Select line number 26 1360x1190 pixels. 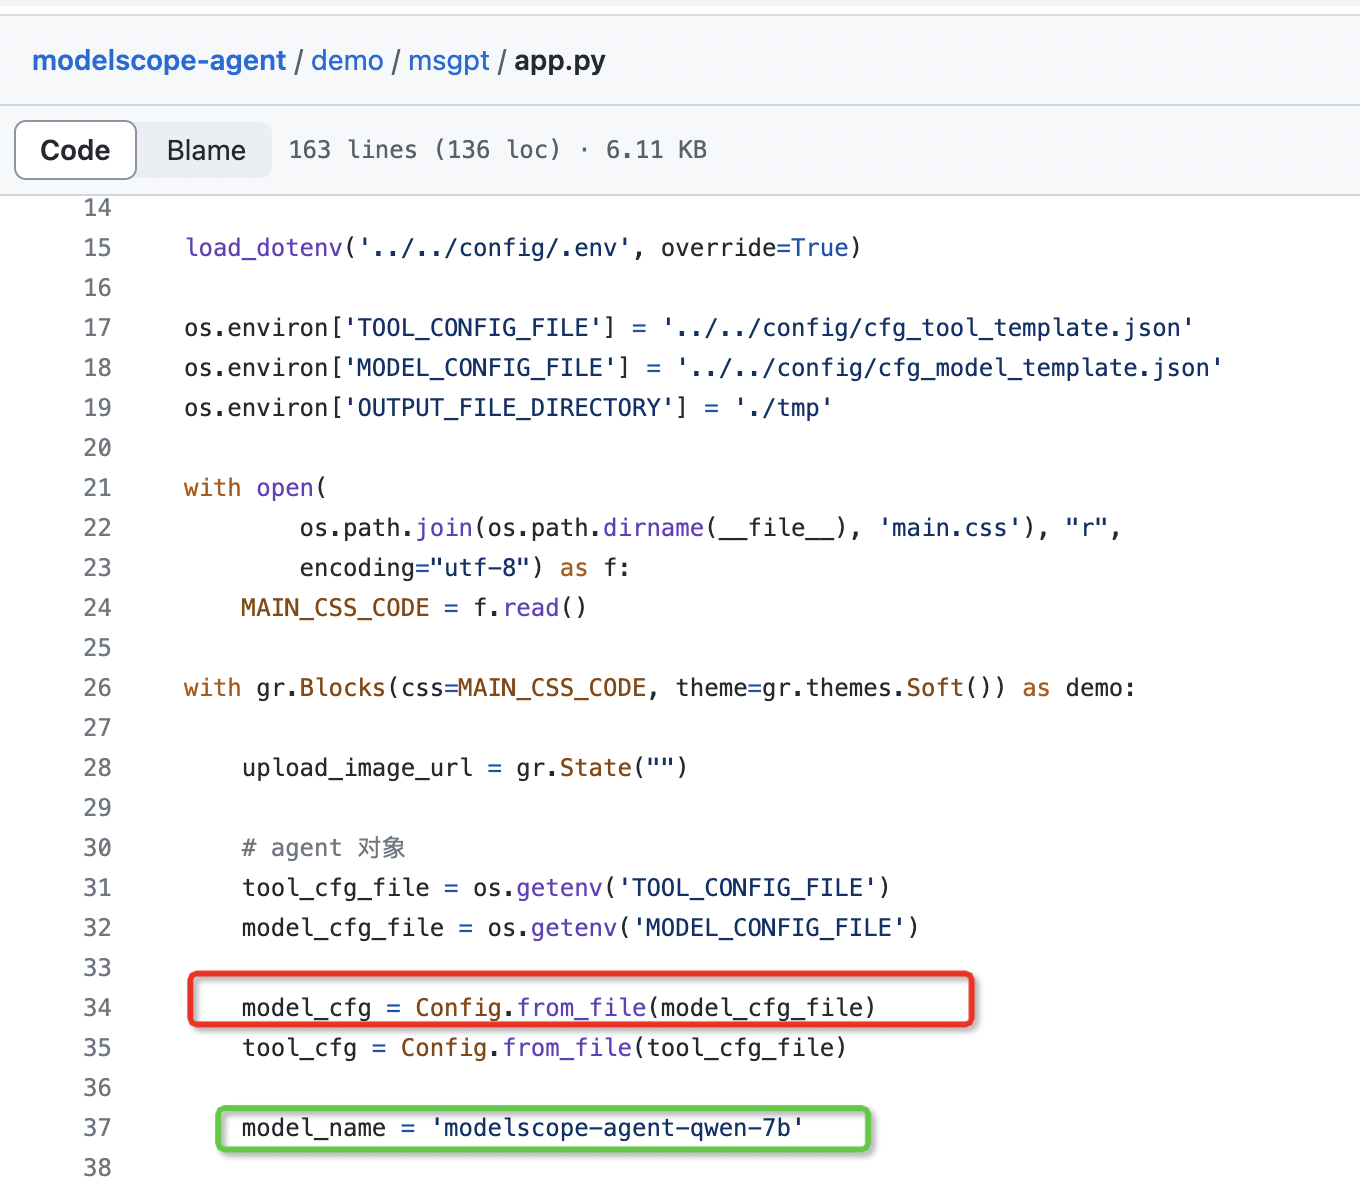[97, 688]
